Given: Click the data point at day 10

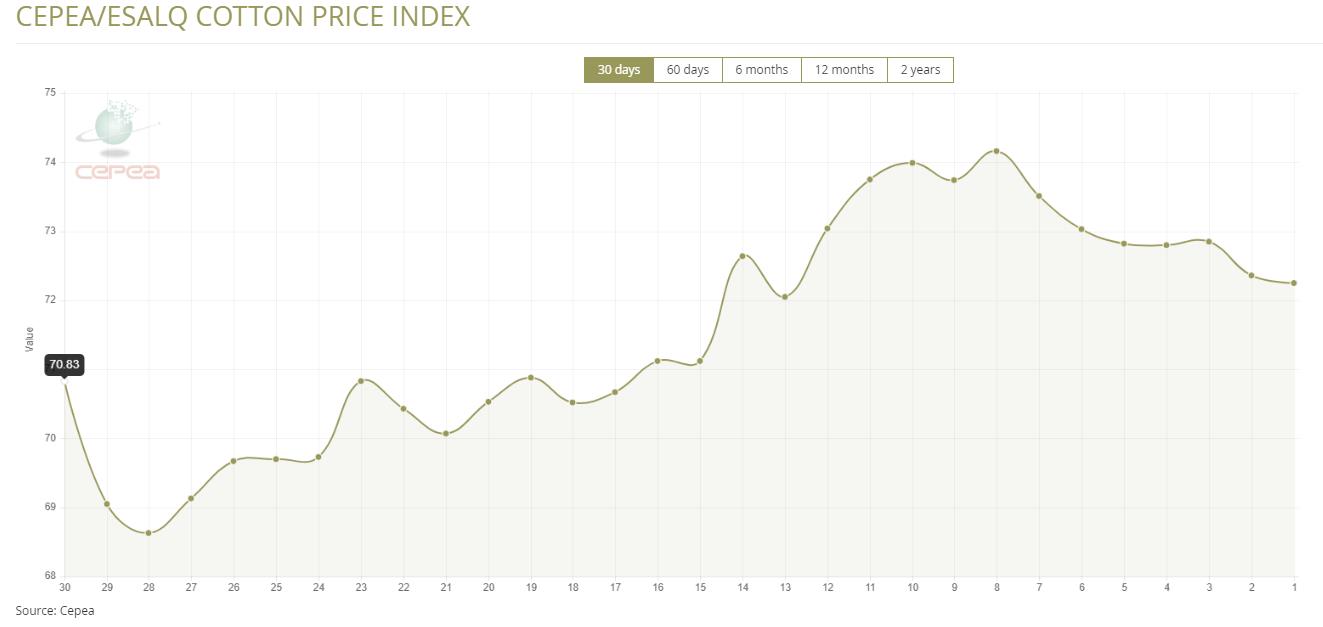Looking at the screenshot, I should pyautogui.click(x=912, y=163).
